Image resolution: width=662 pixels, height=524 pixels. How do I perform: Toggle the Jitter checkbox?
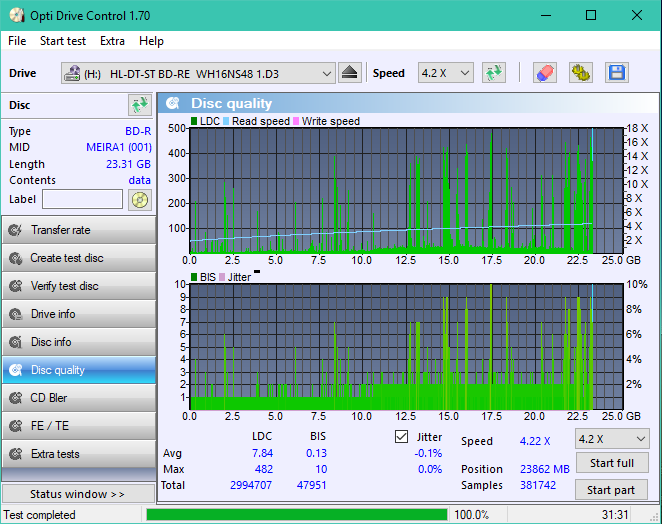coord(402,437)
